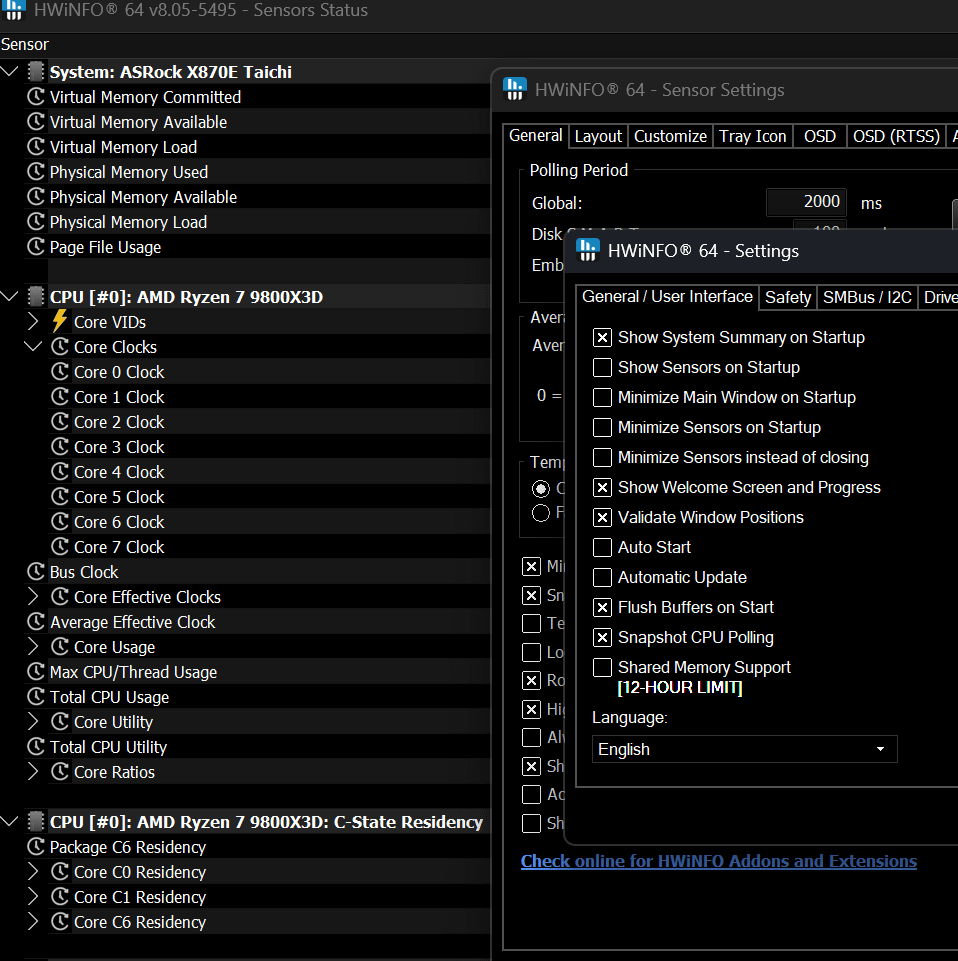Click the clock icon beside Virtual Memory Committed
Image resolution: width=958 pixels, height=961 pixels.
click(x=36, y=97)
